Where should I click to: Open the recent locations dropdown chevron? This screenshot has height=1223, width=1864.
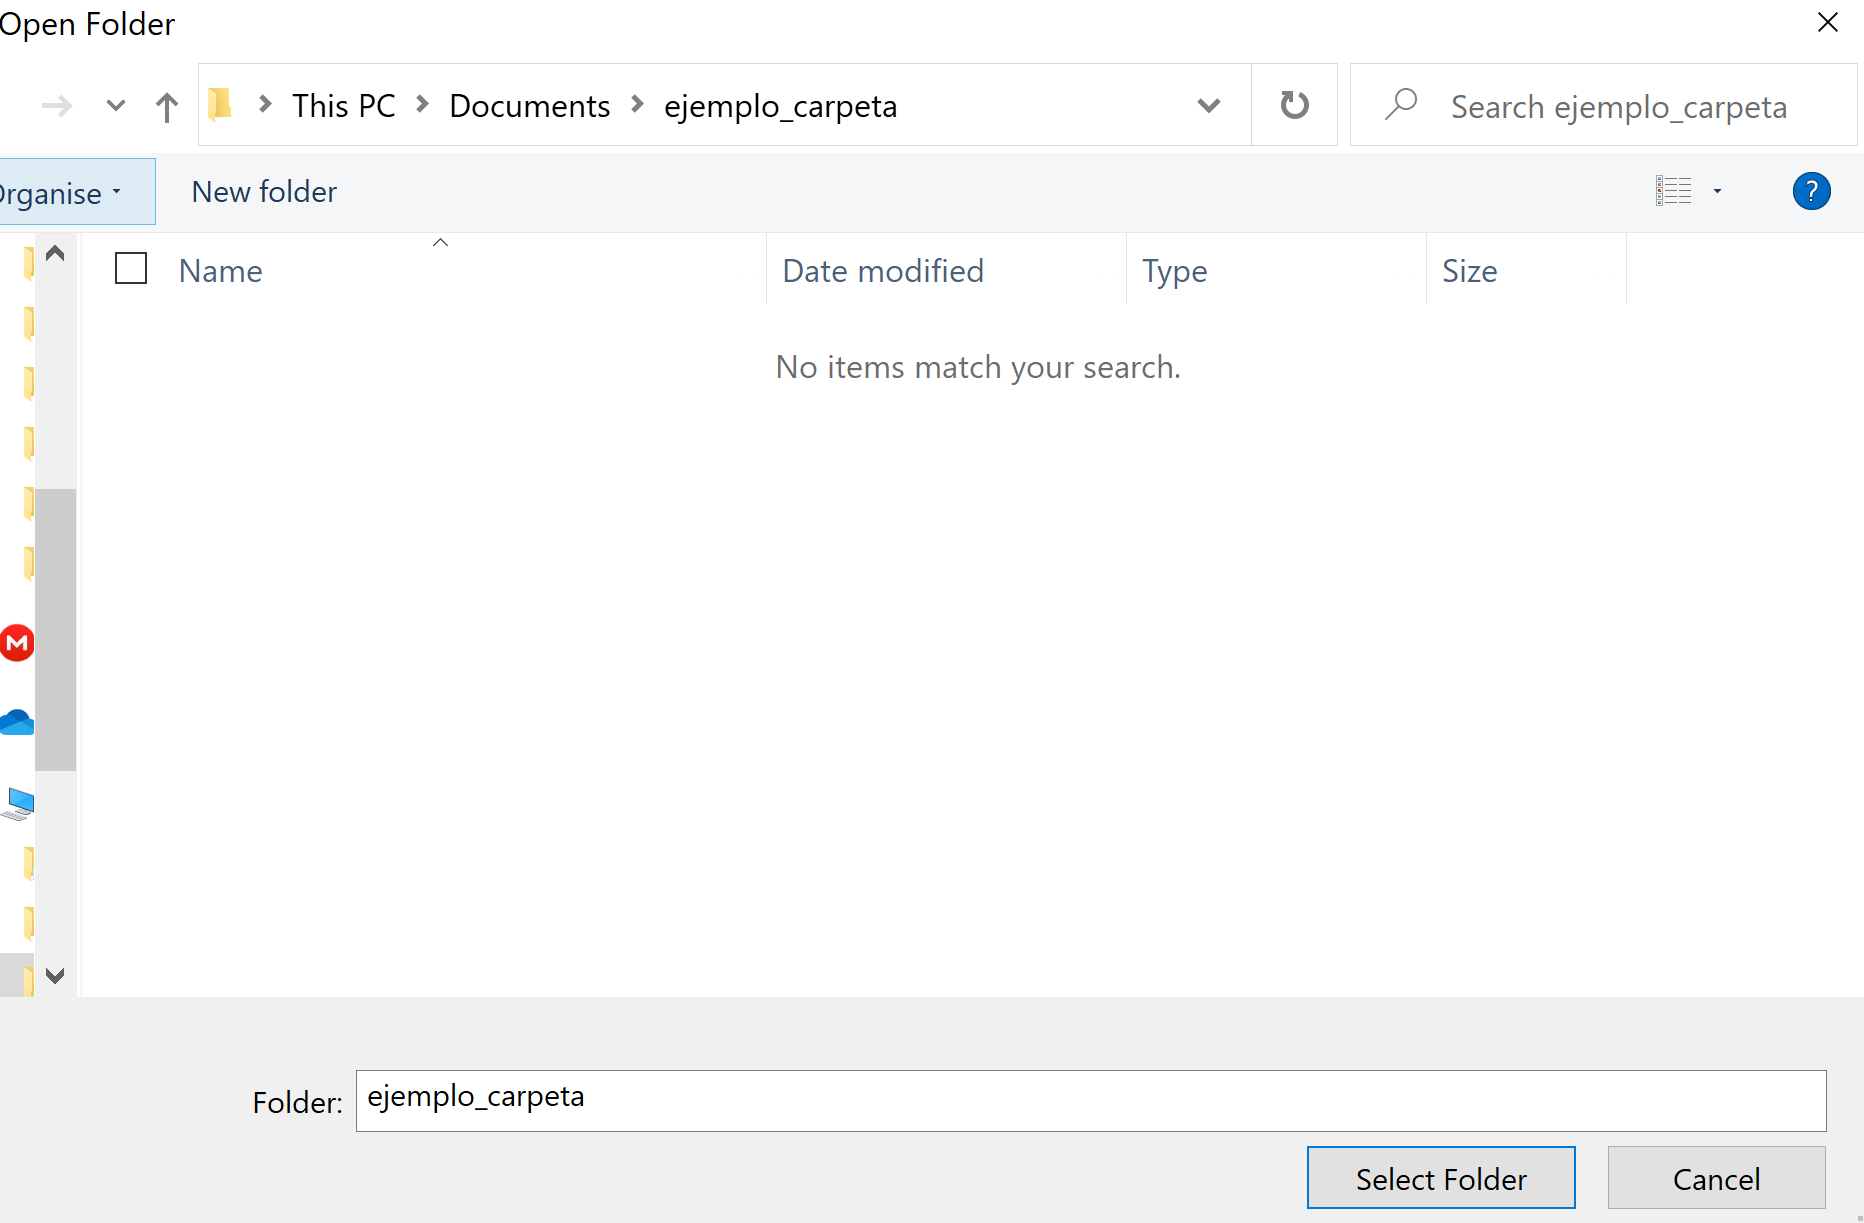(x=116, y=105)
